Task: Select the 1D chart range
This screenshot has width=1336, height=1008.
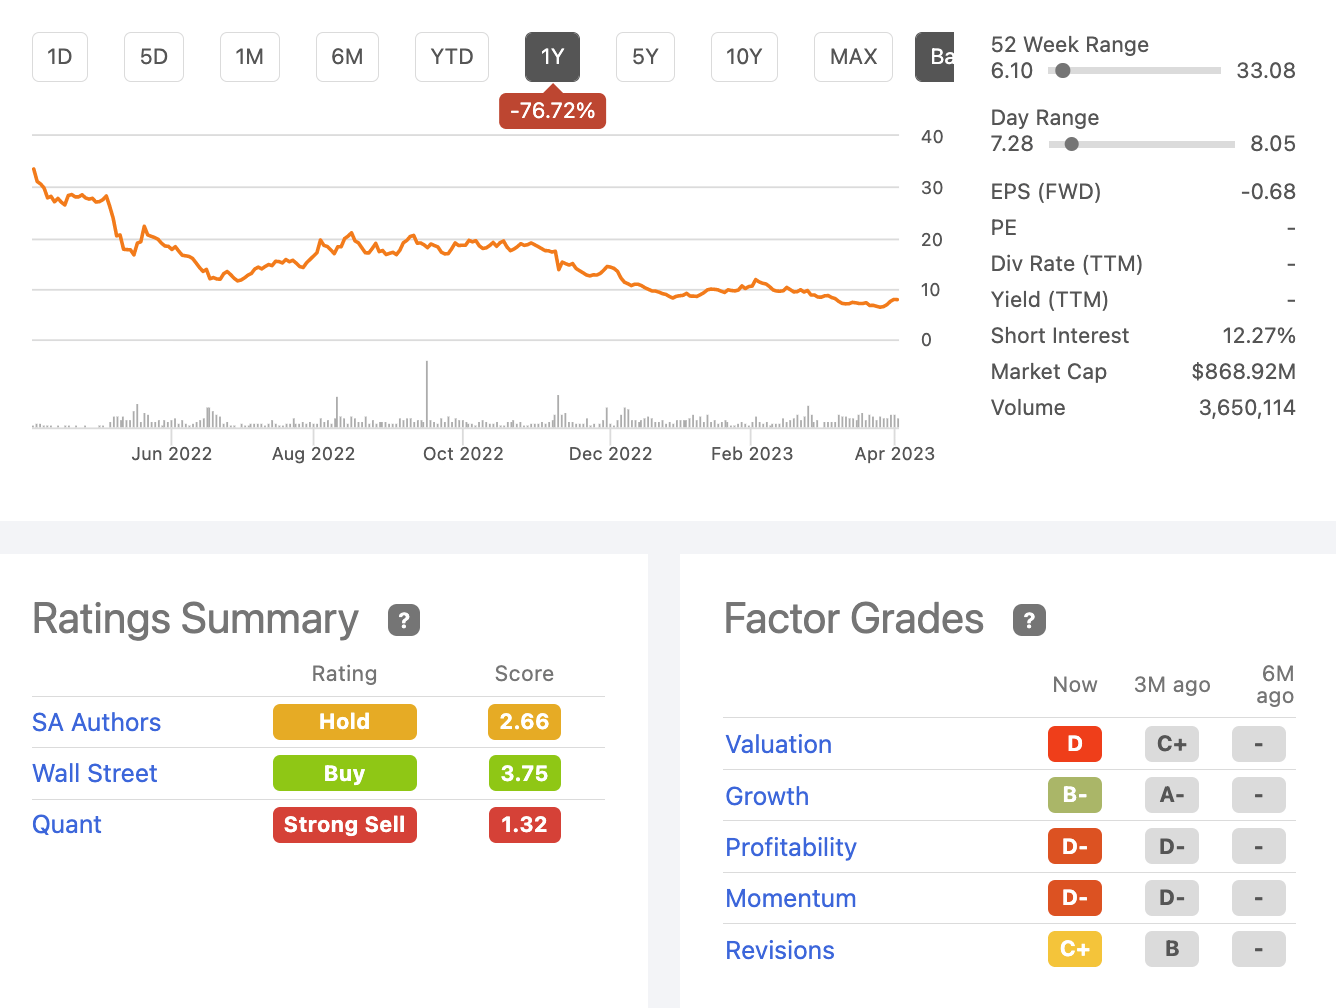Action: click(x=59, y=57)
